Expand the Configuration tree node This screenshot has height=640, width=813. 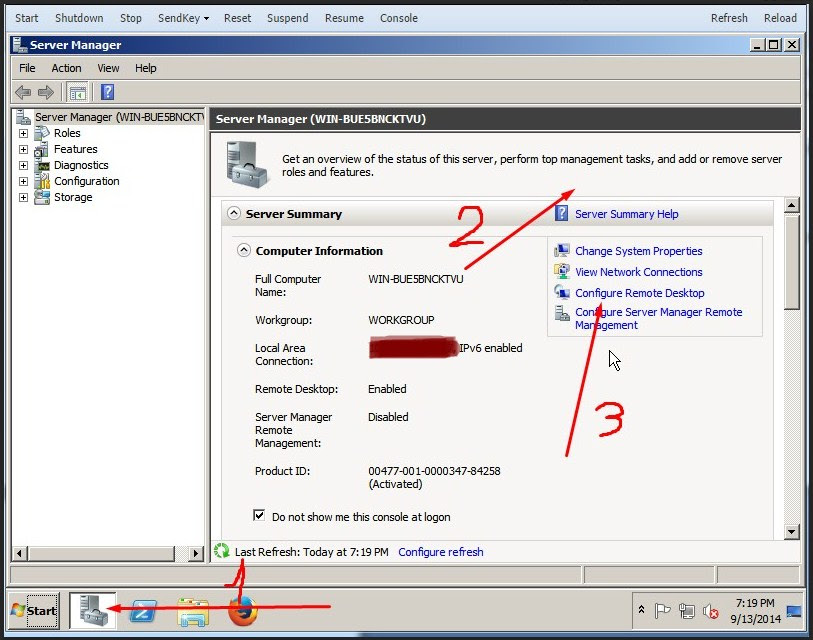tap(23, 181)
